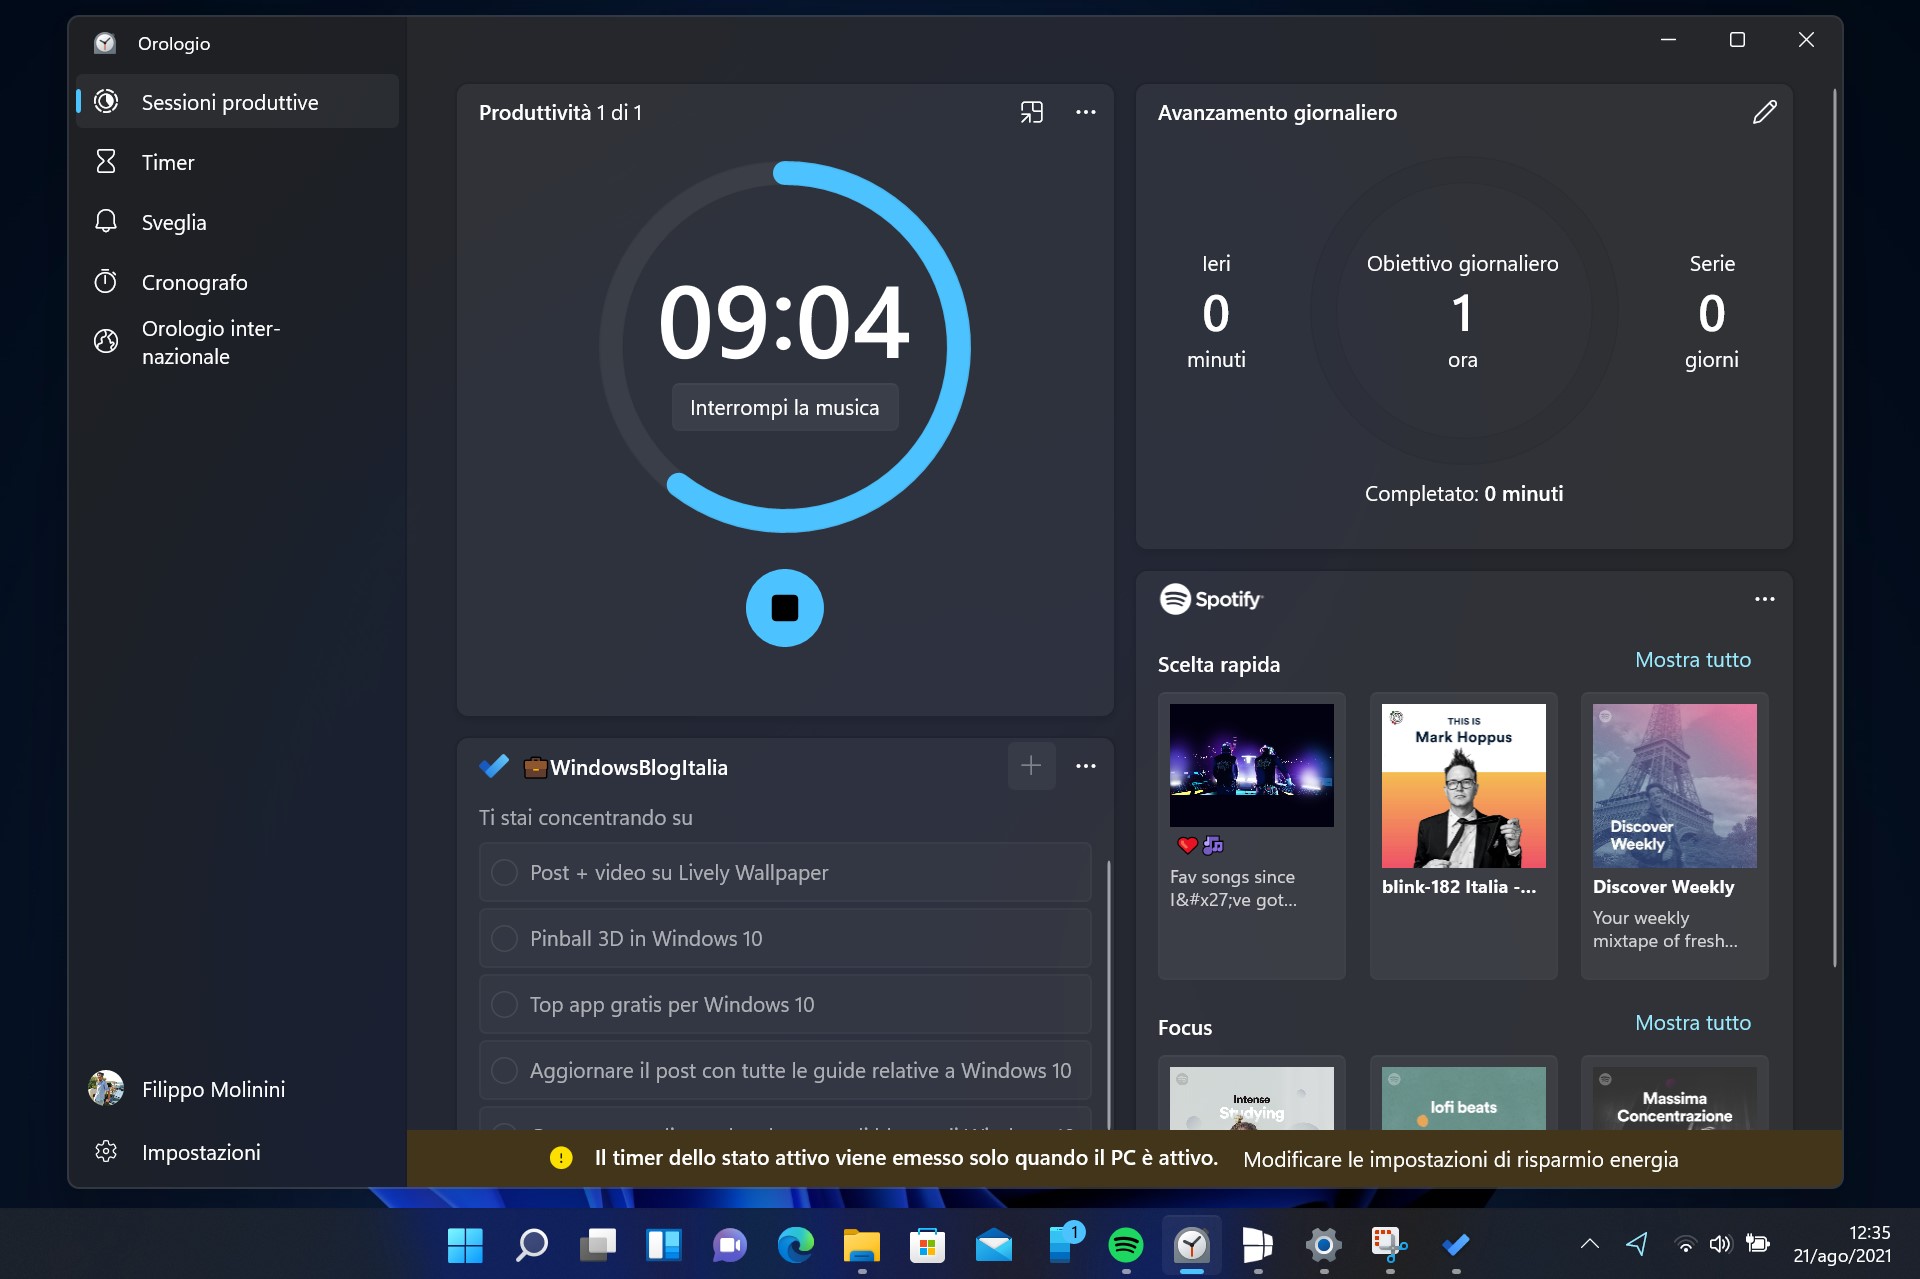Click Modificare le impostazioni di risparmio energia link
This screenshot has height=1279, width=1920.
[x=1460, y=1159]
